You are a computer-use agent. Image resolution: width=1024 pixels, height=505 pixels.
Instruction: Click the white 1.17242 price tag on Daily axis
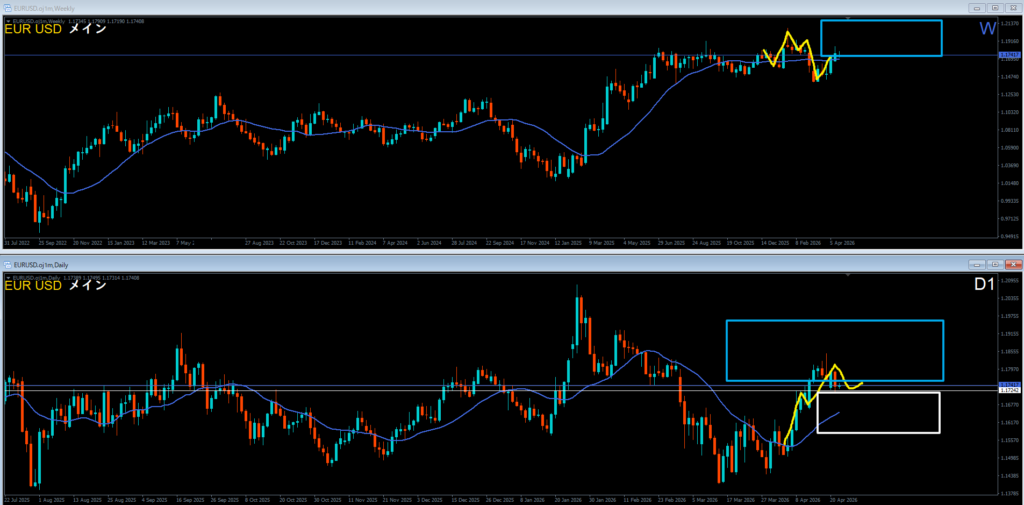[1009, 390]
